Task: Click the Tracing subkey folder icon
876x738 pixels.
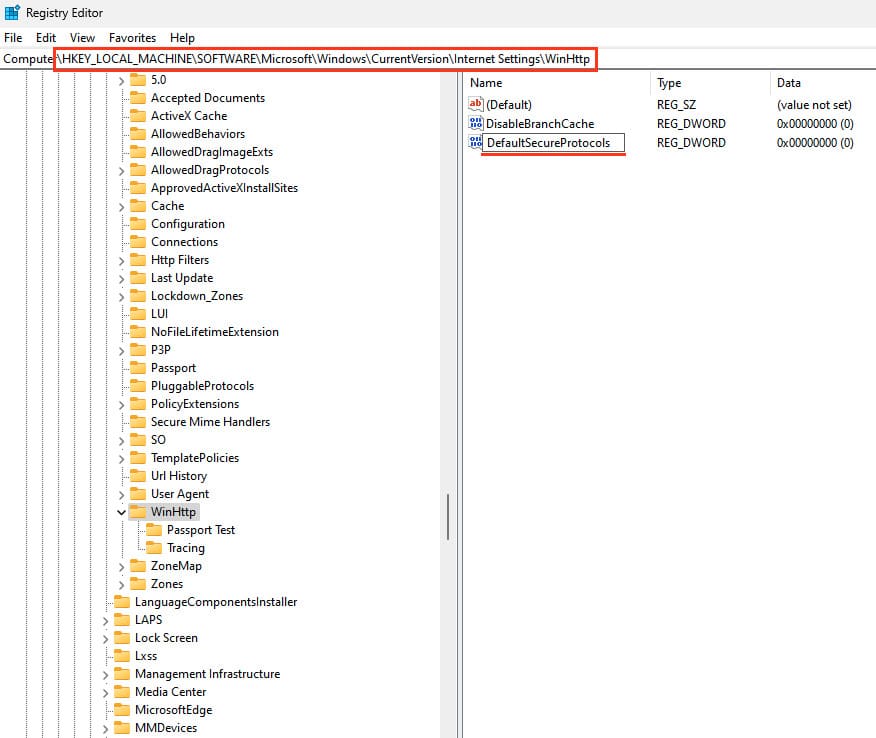Action: (x=153, y=548)
